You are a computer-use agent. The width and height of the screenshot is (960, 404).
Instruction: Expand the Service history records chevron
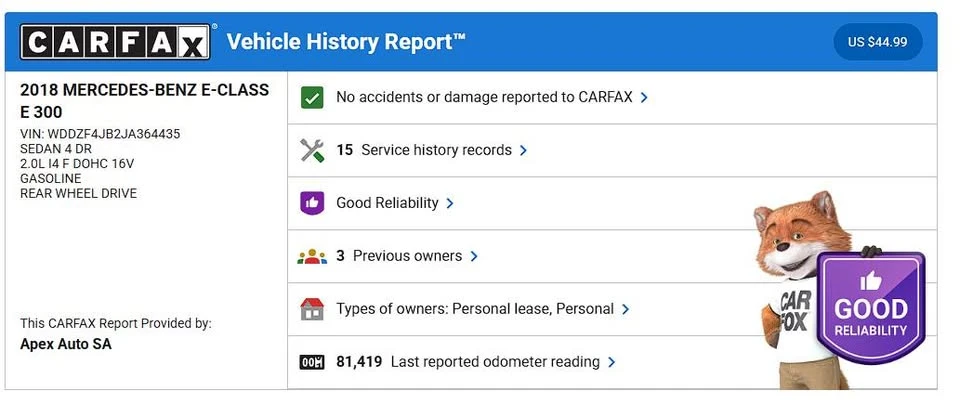pyautogui.click(x=523, y=150)
